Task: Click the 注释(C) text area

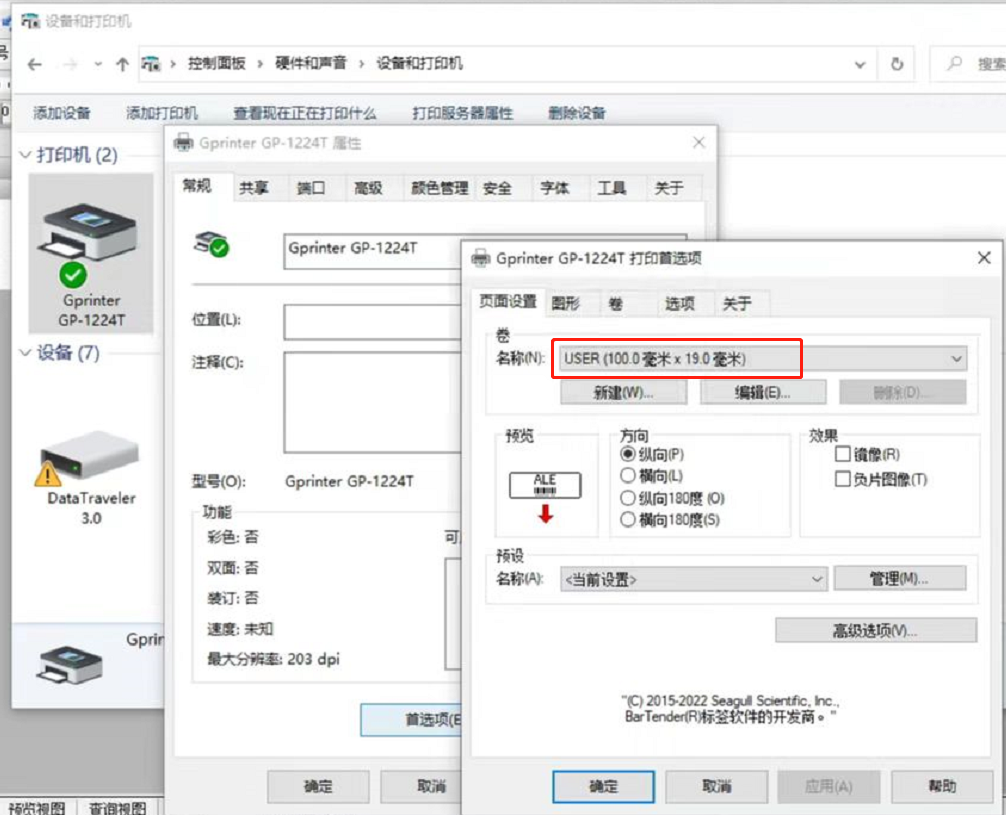Action: [372, 402]
